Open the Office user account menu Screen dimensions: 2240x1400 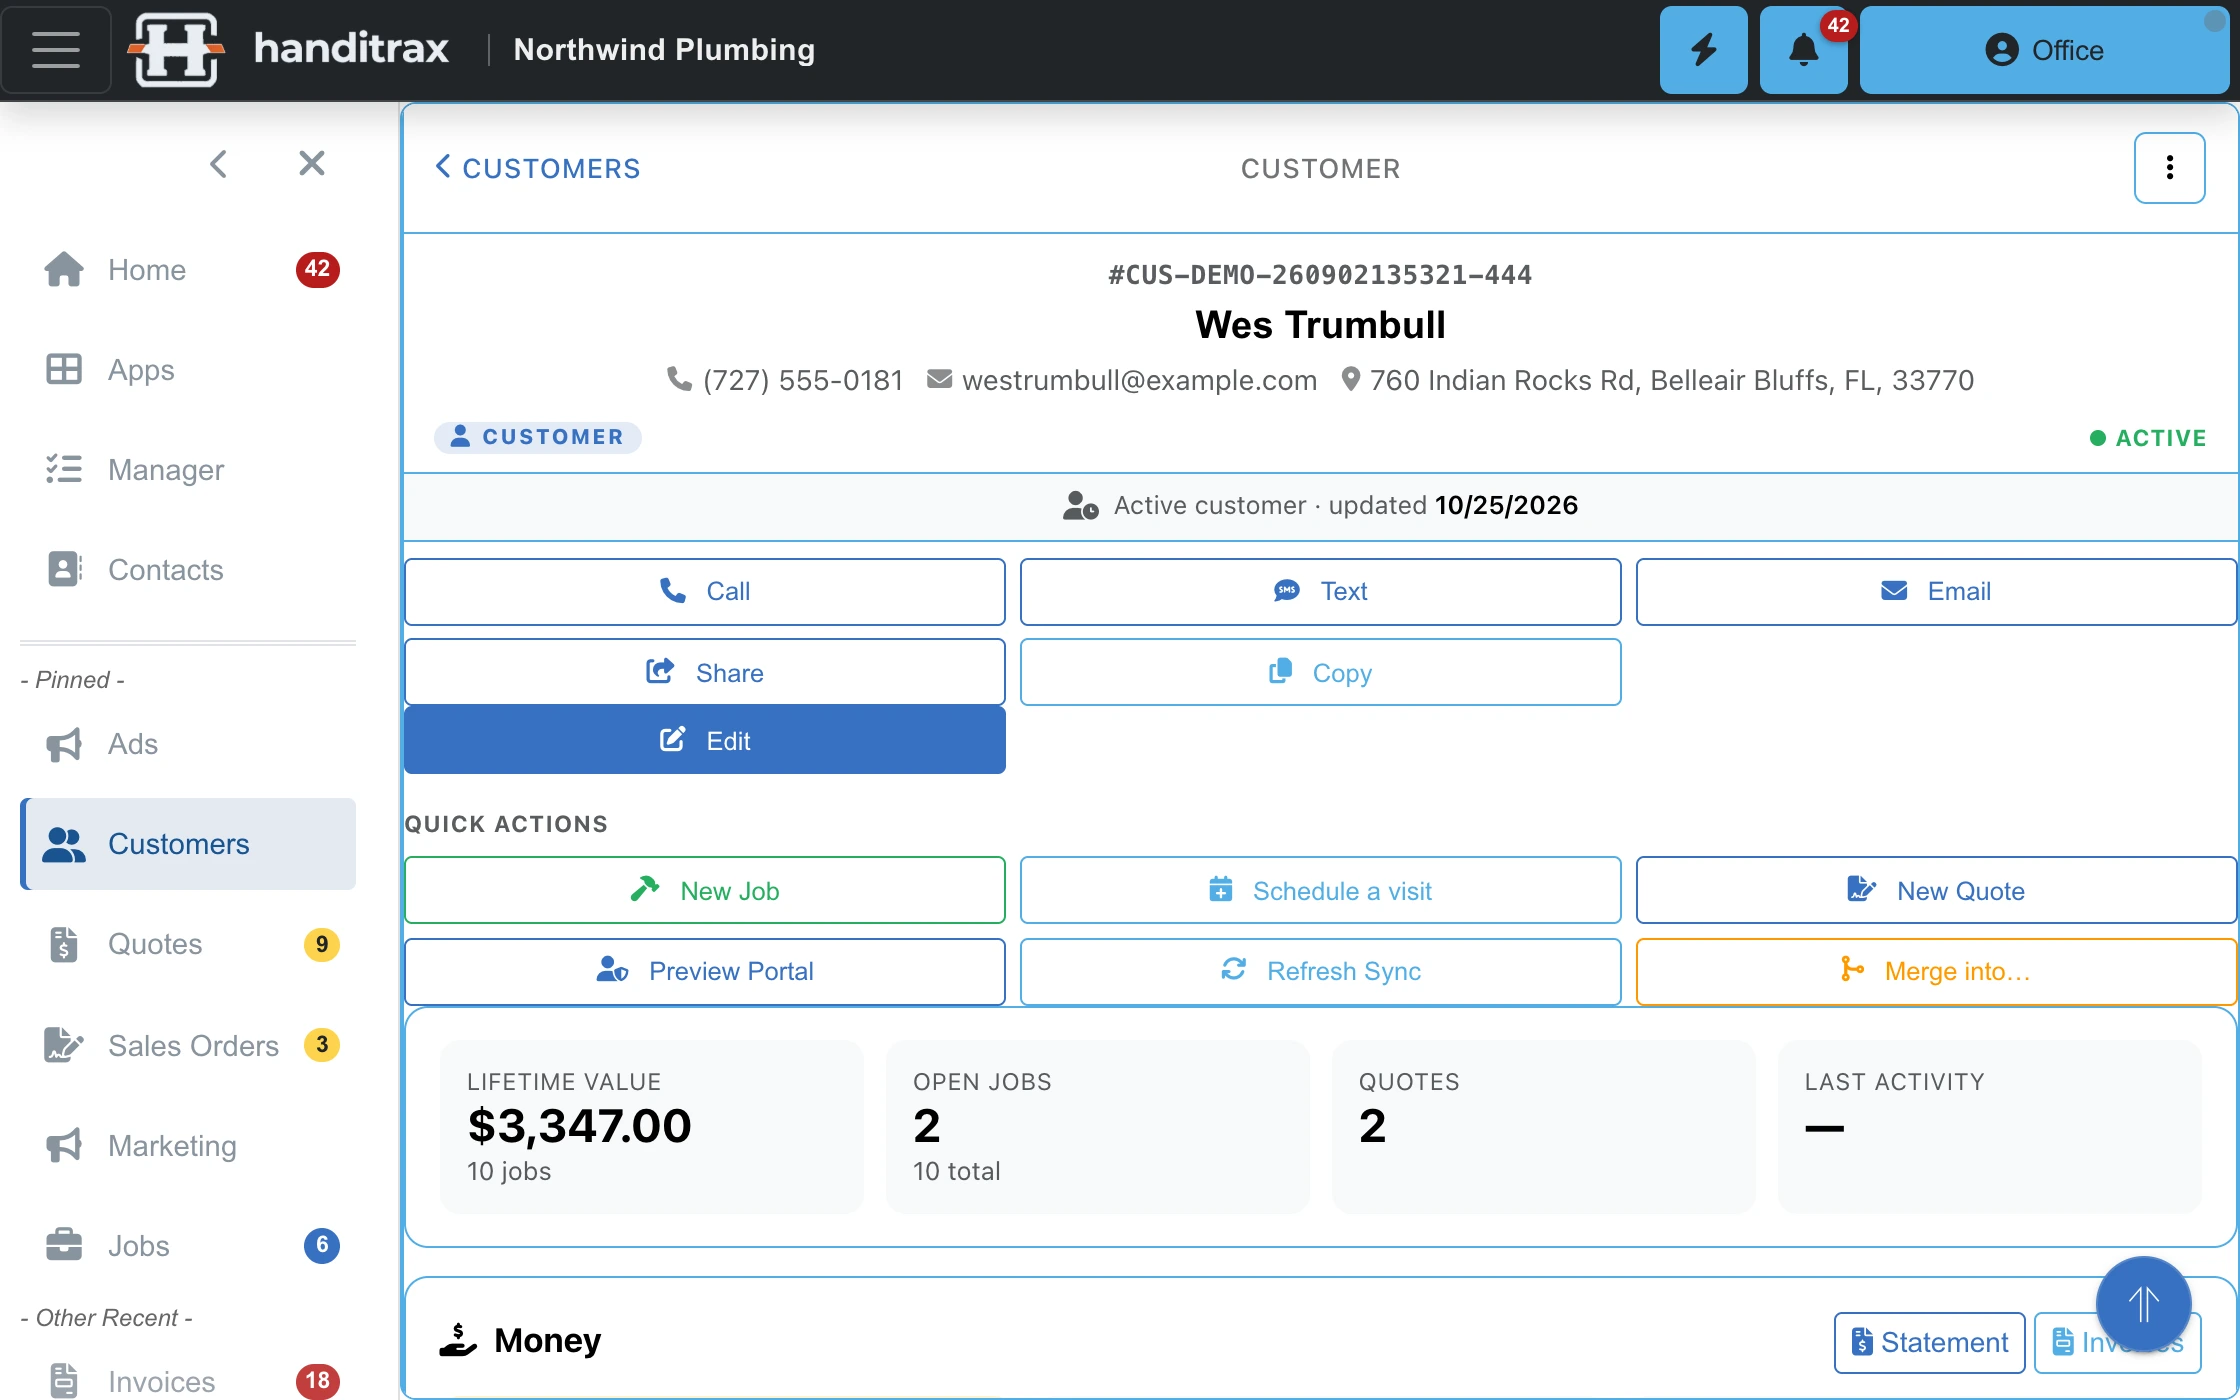[x=2044, y=50]
